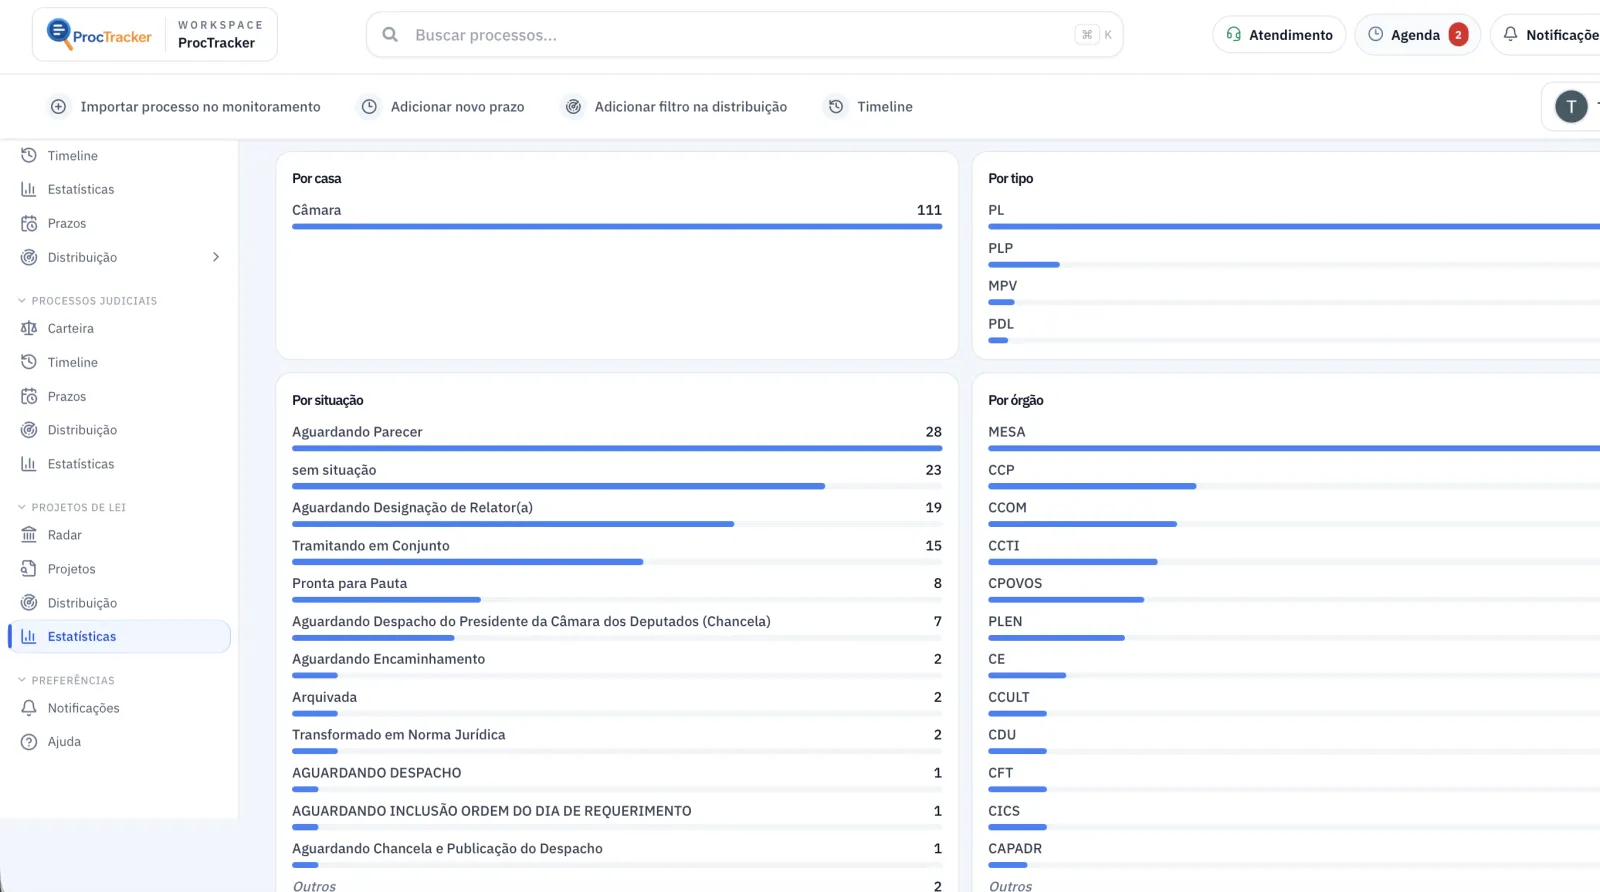This screenshot has width=1600, height=892.
Task: Click the Radar building icon
Action: [x=29, y=536]
